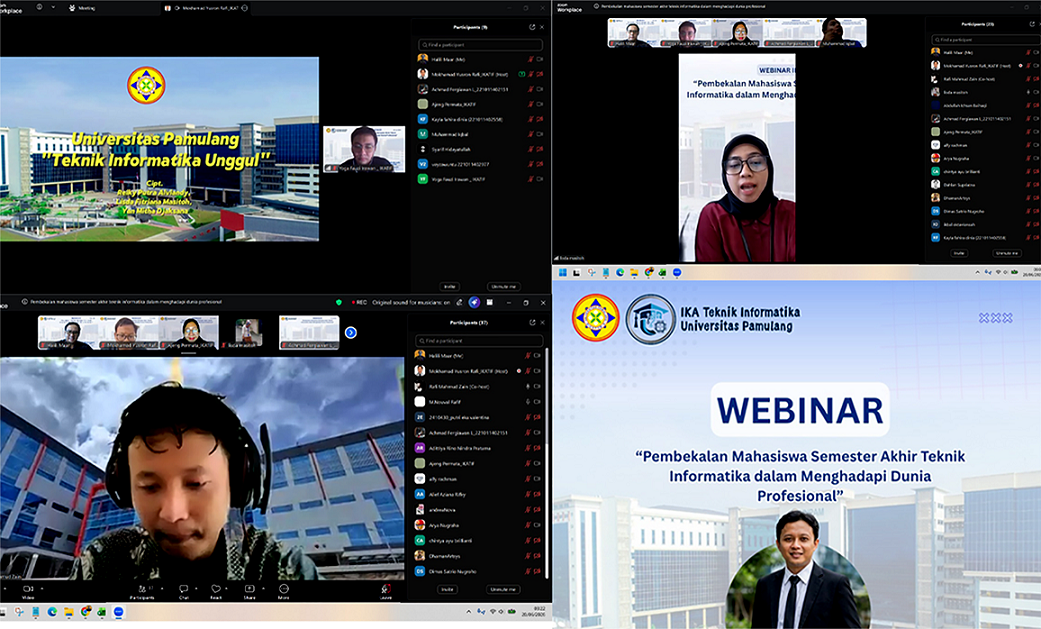Click blue next-arrow in bottom-left gallery strip
The width and height of the screenshot is (1041, 629).
[351, 333]
